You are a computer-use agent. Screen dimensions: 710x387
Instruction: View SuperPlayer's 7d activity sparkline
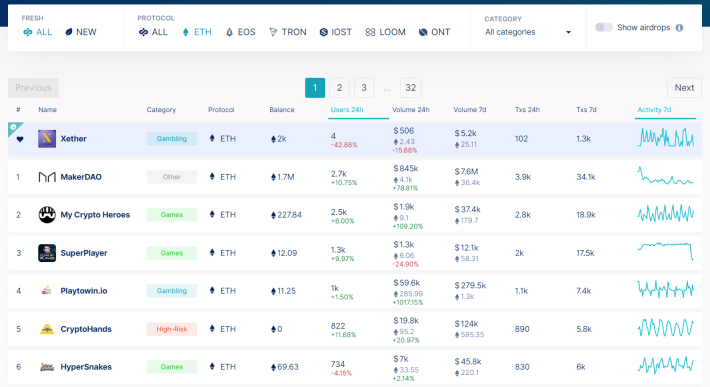pyautogui.click(x=666, y=251)
